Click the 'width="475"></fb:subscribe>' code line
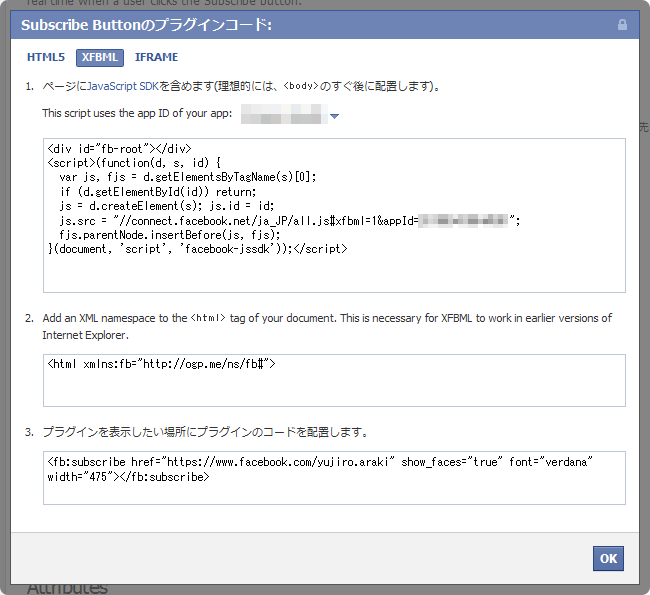 tap(129, 477)
